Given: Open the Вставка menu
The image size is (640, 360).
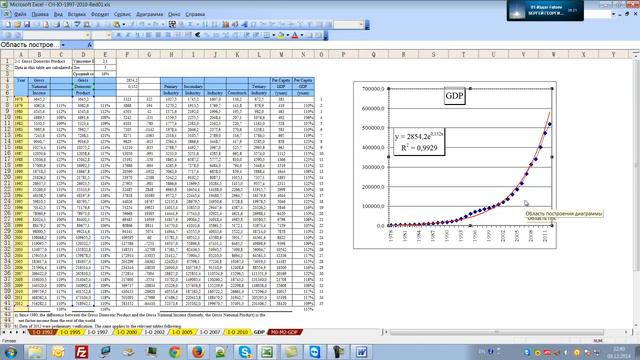Looking at the screenshot, I should (x=77, y=14).
